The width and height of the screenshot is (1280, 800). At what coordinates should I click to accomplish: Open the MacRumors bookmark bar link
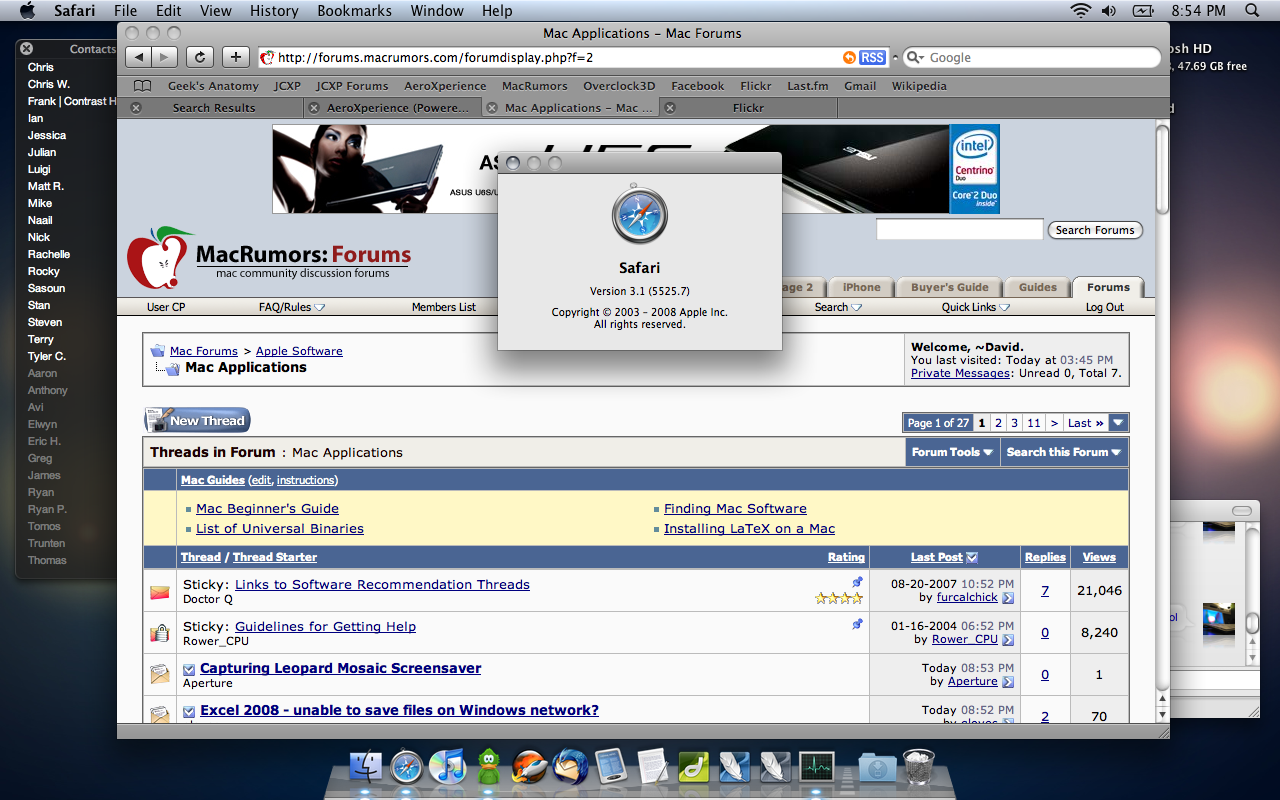pos(534,86)
